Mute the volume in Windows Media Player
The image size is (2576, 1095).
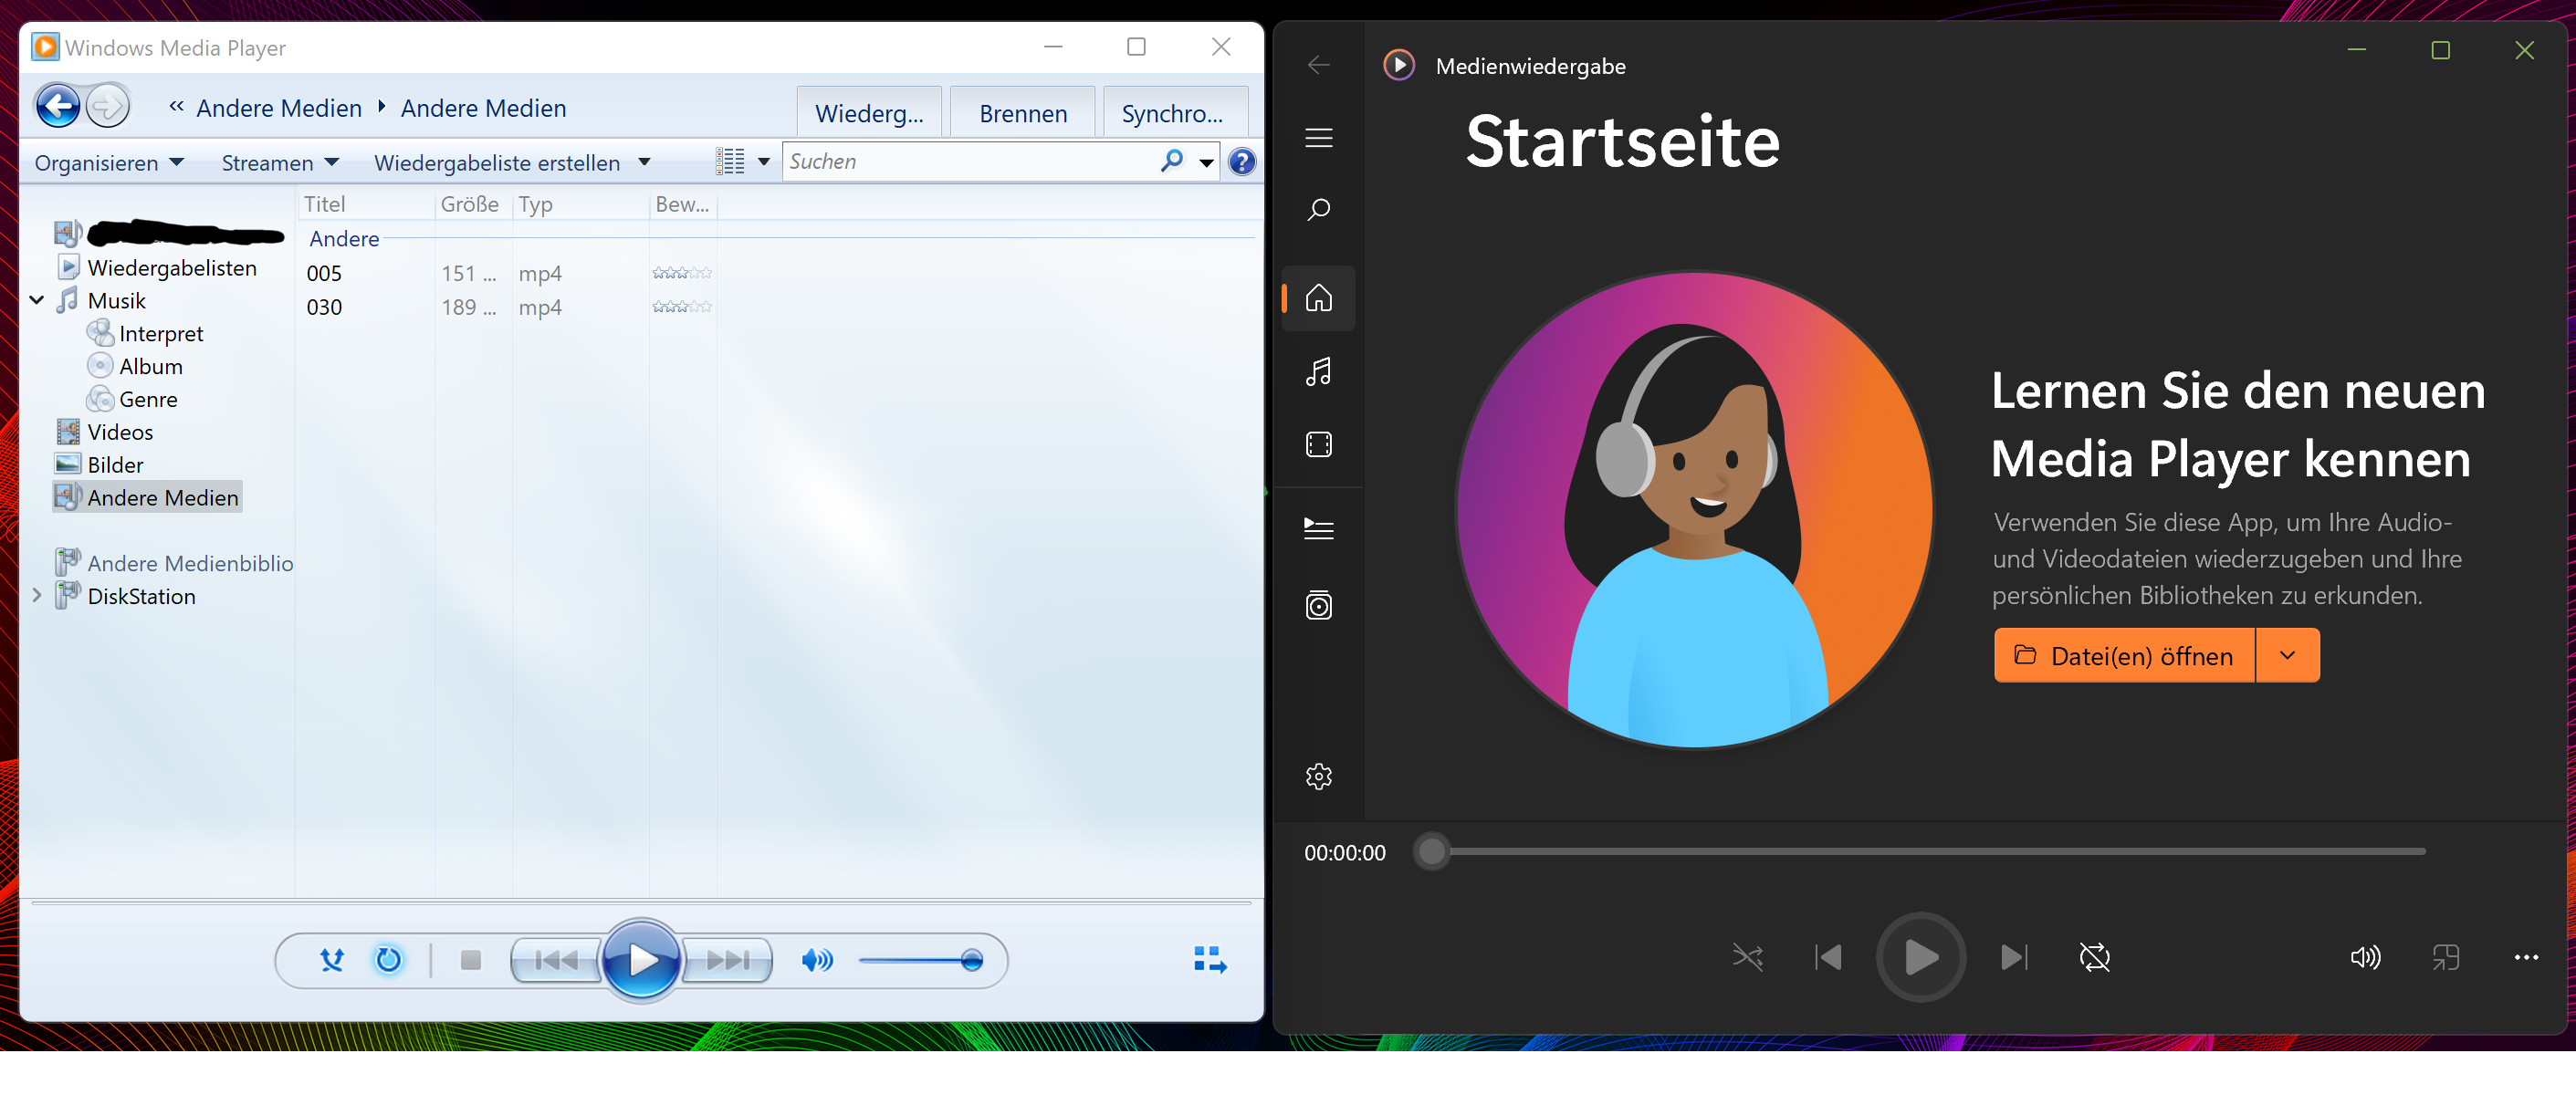pos(816,960)
